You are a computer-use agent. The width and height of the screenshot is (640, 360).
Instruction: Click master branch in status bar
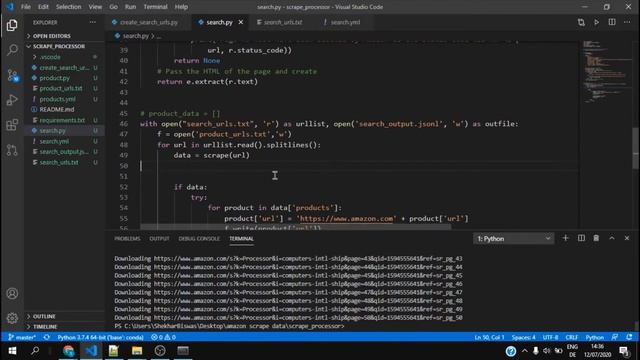[22, 337]
